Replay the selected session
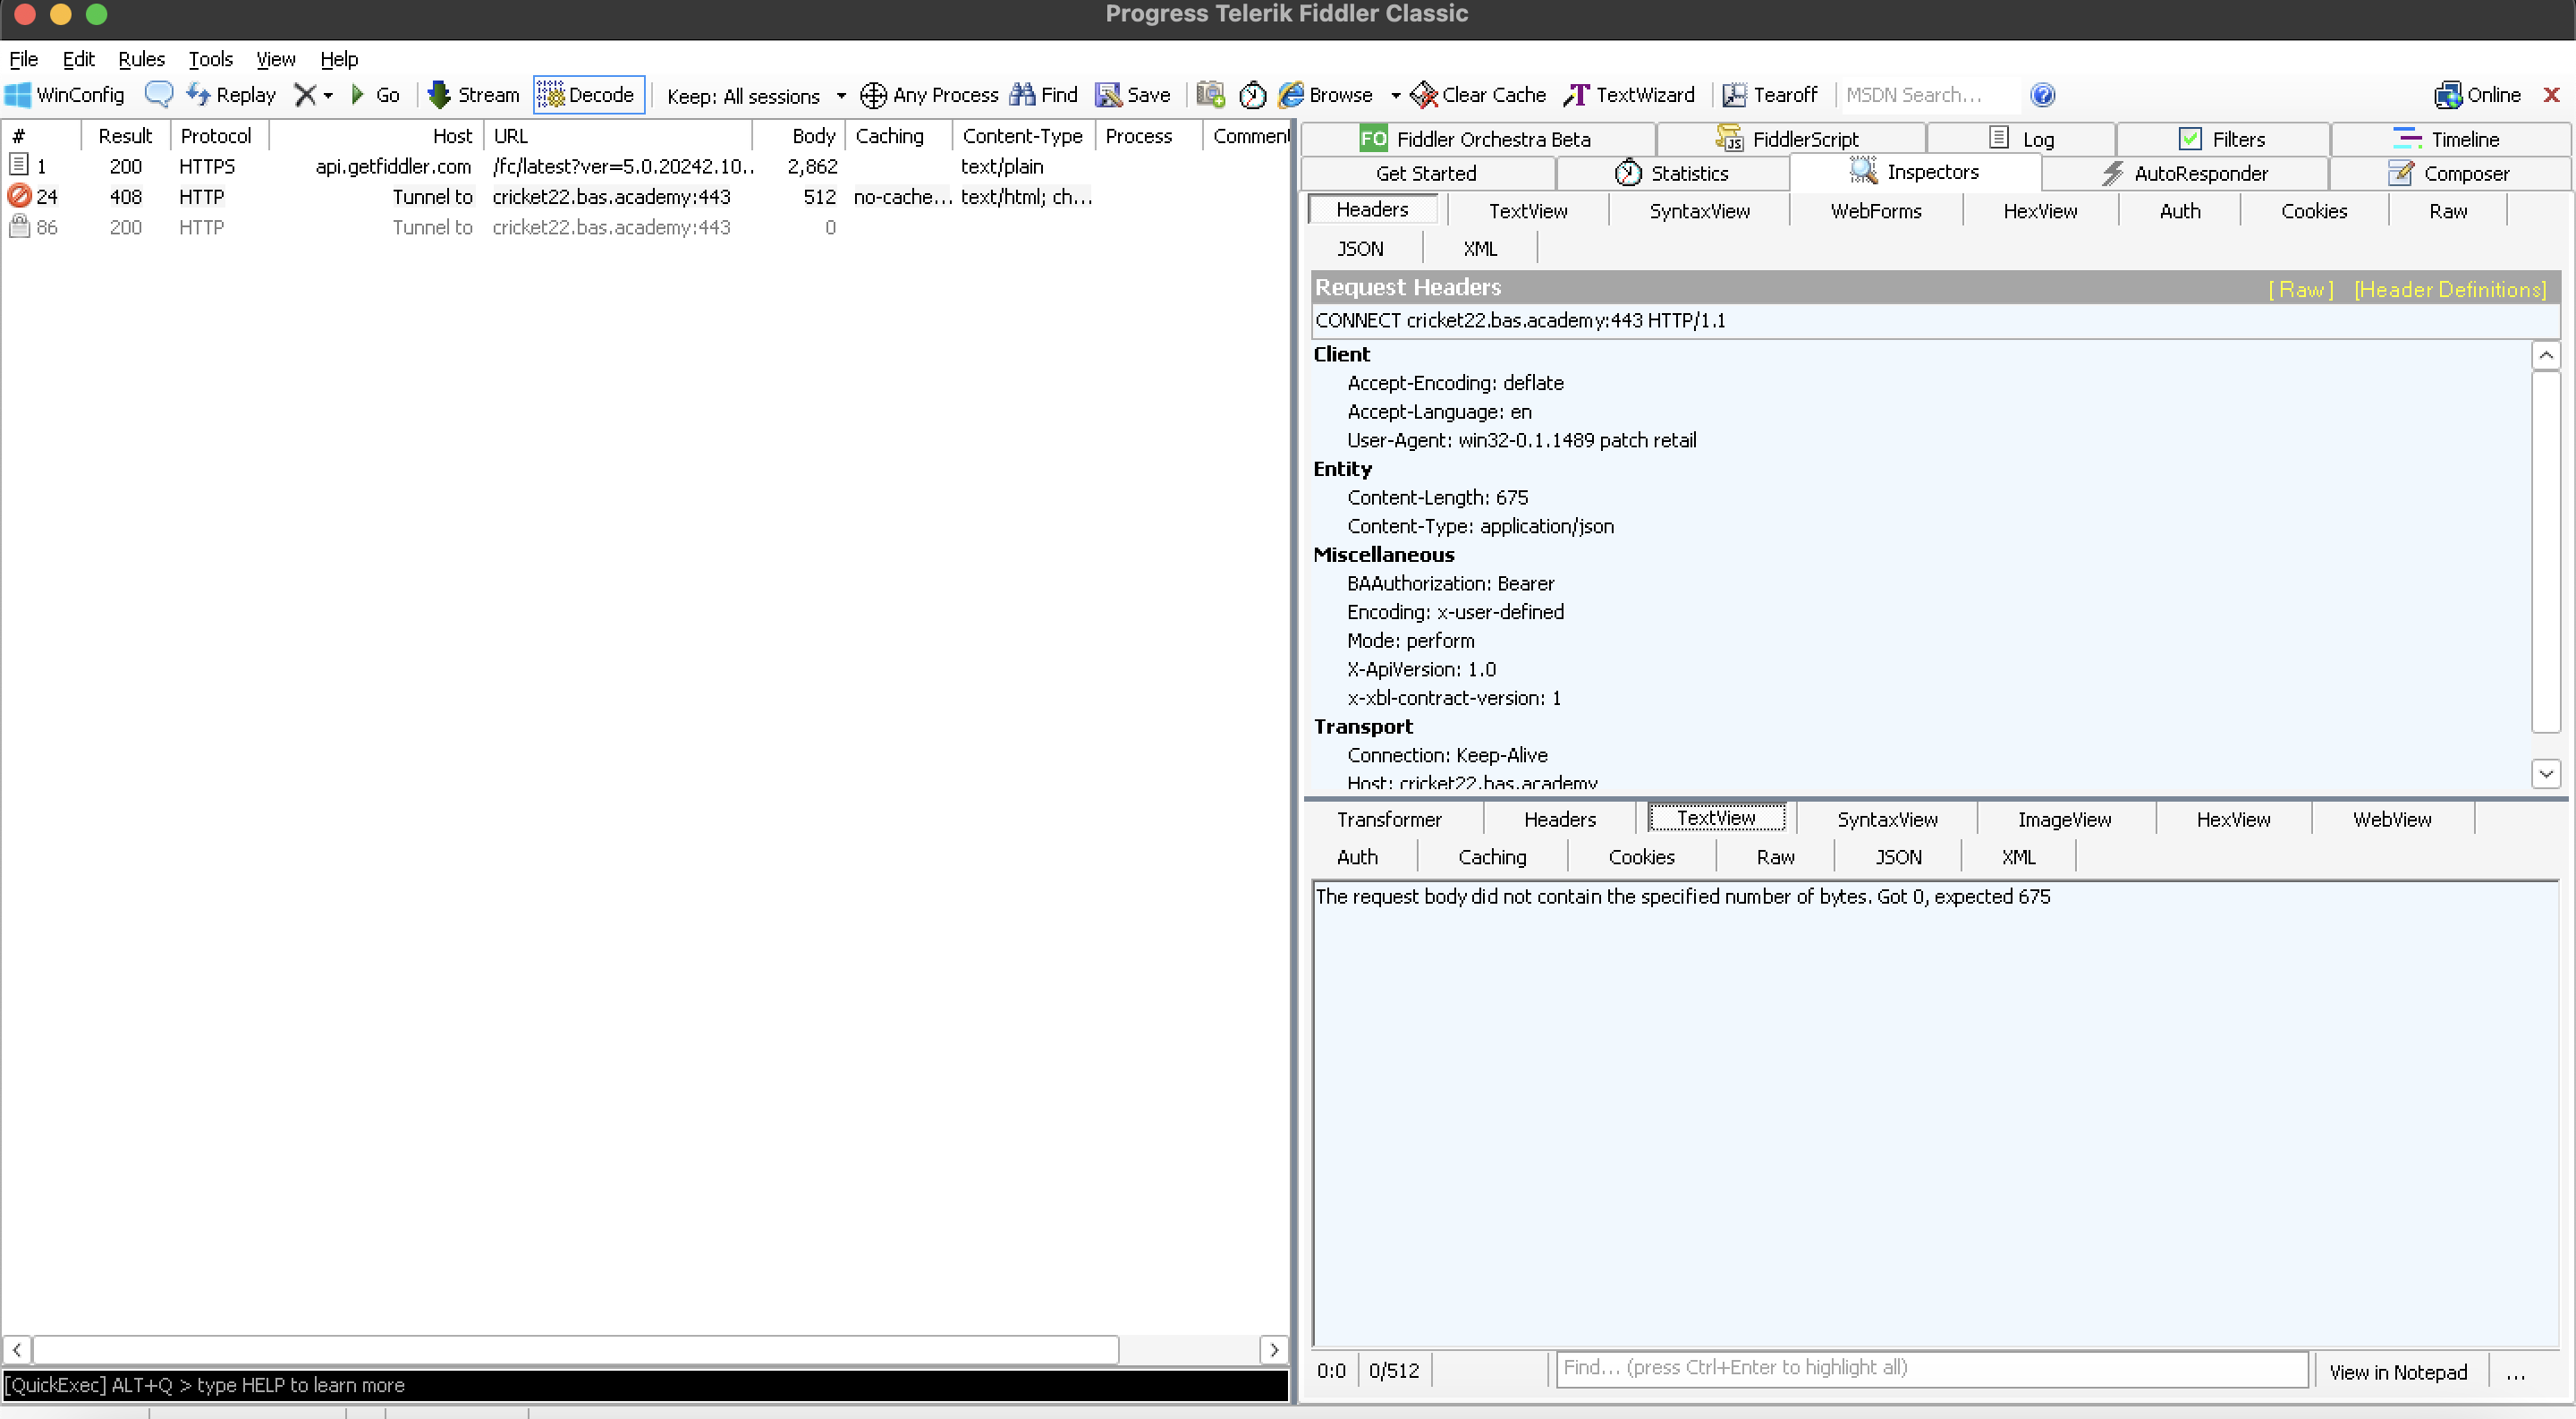The image size is (2576, 1419). point(231,95)
